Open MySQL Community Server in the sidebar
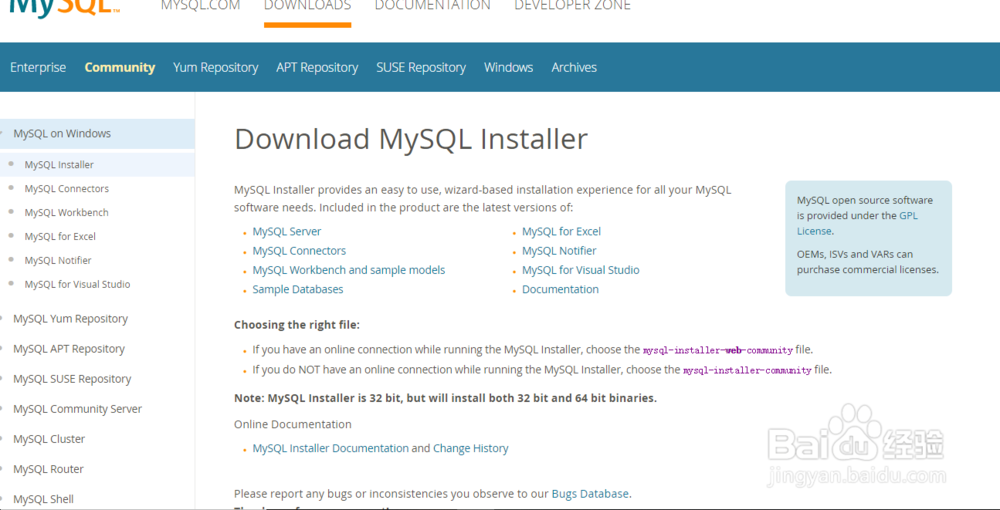The width and height of the screenshot is (1000, 510). 77,409
